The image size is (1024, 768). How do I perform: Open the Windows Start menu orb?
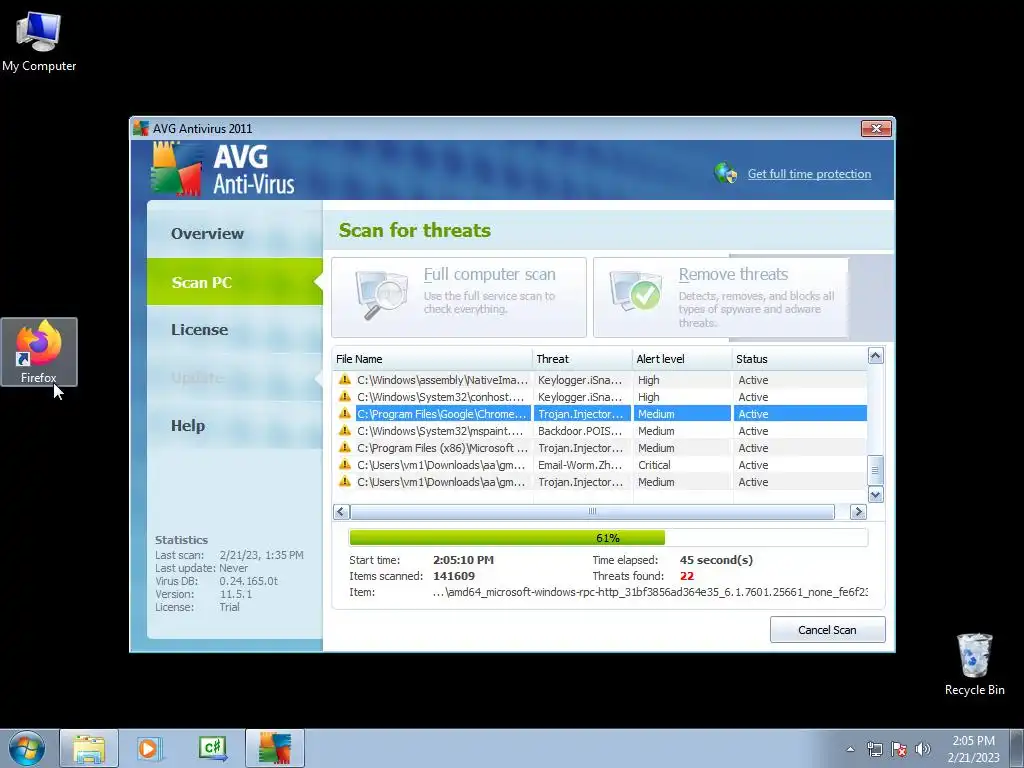click(x=26, y=748)
